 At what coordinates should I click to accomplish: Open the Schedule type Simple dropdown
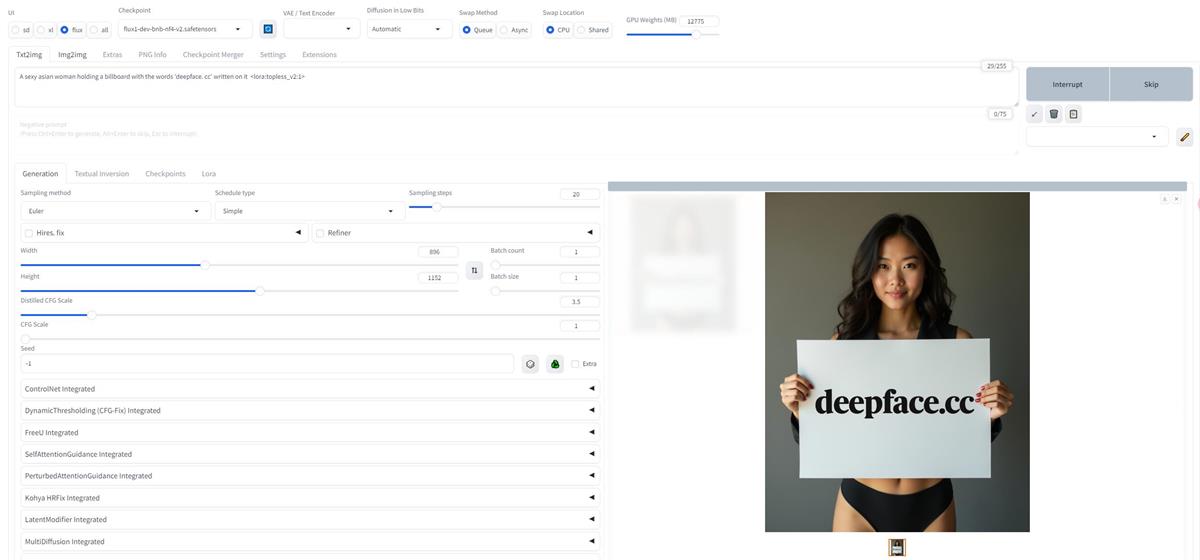point(310,211)
